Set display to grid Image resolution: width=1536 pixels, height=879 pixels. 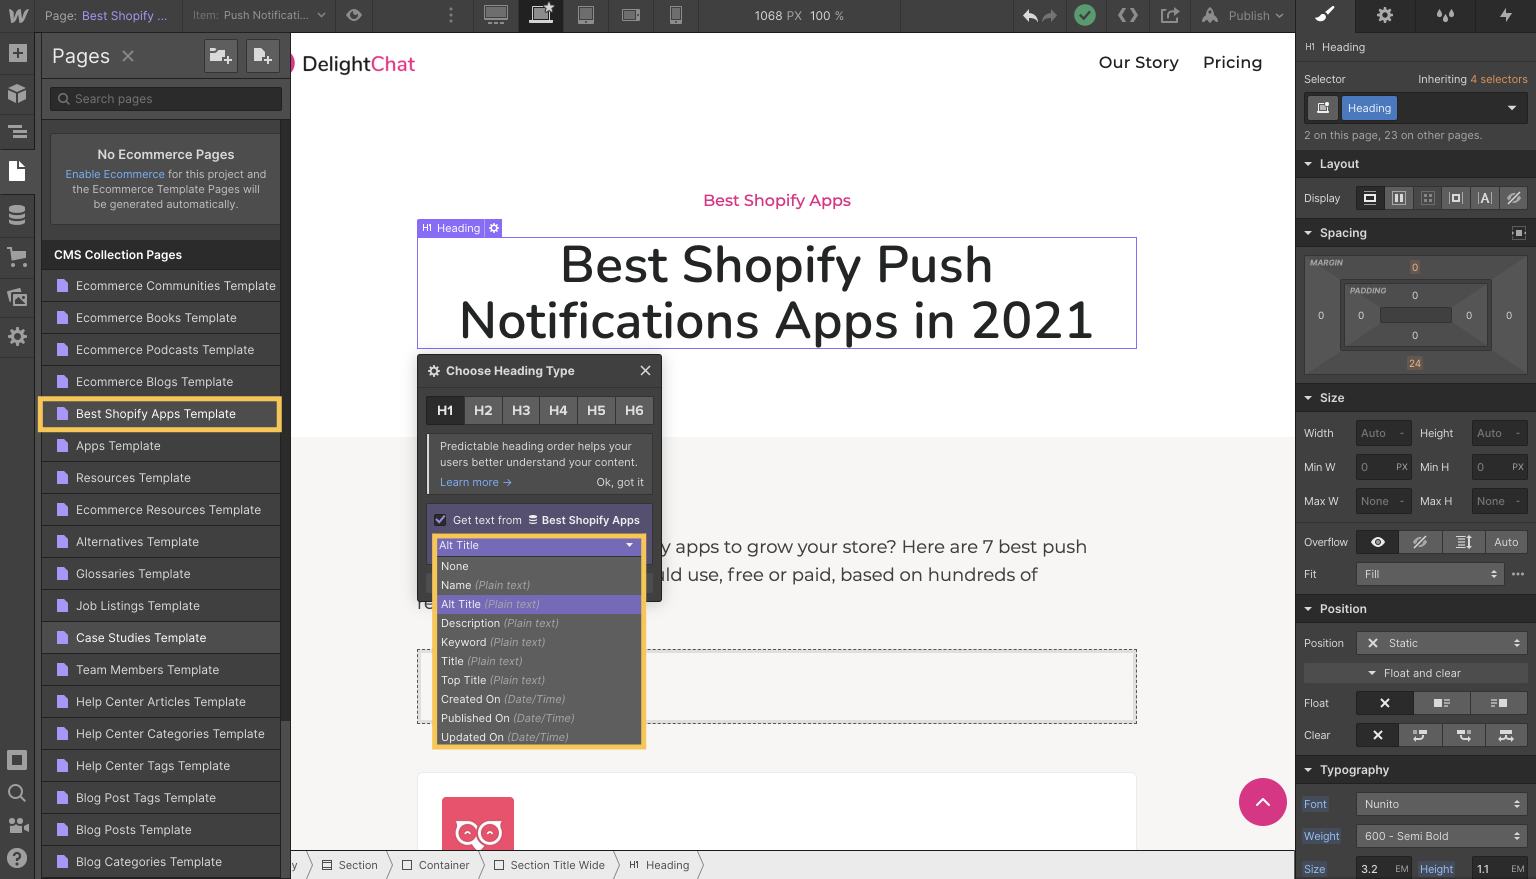click(x=1428, y=198)
